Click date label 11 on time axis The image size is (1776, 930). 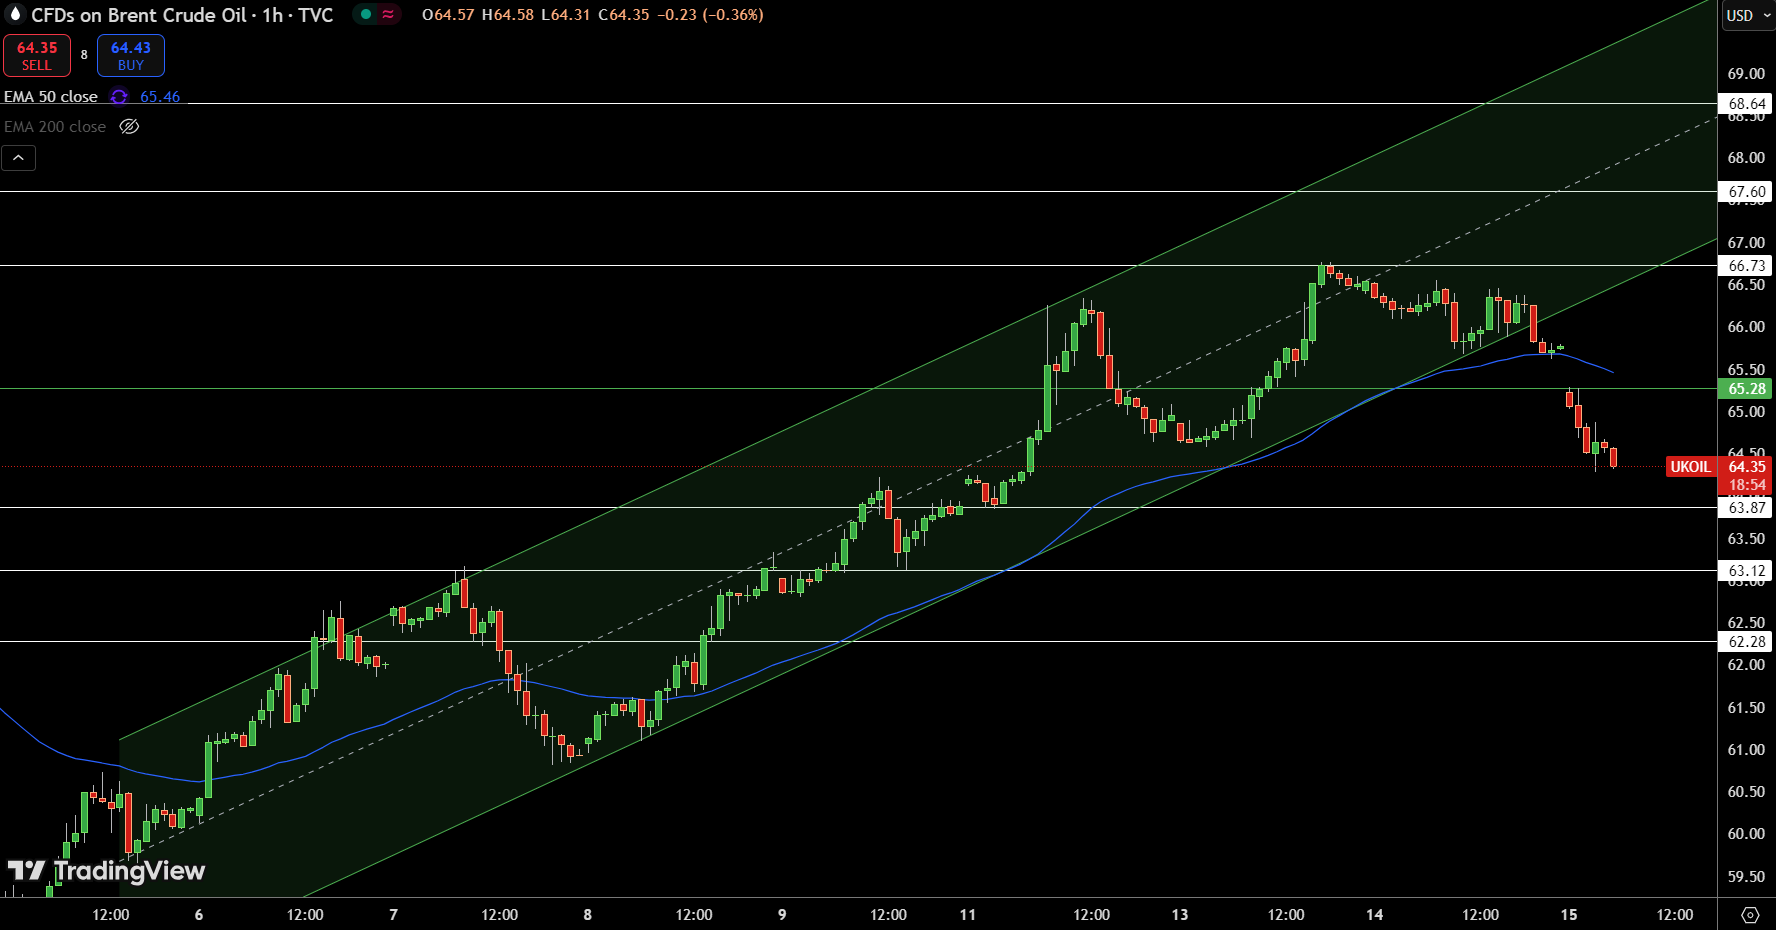(x=967, y=915)
